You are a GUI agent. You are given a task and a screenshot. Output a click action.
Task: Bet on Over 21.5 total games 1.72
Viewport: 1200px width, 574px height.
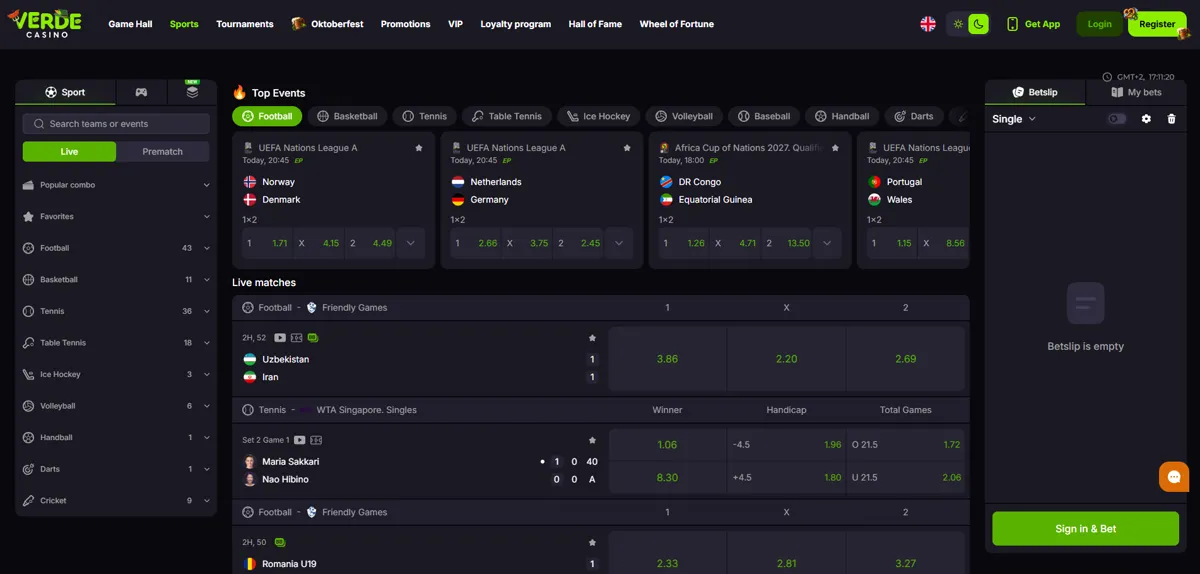pyautogui.click(x=906, y=445)
